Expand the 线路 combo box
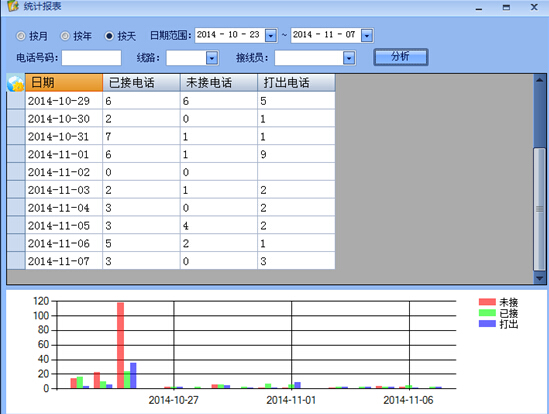The image size is (549, 414). pyautogui.click(x=212, y=58)
